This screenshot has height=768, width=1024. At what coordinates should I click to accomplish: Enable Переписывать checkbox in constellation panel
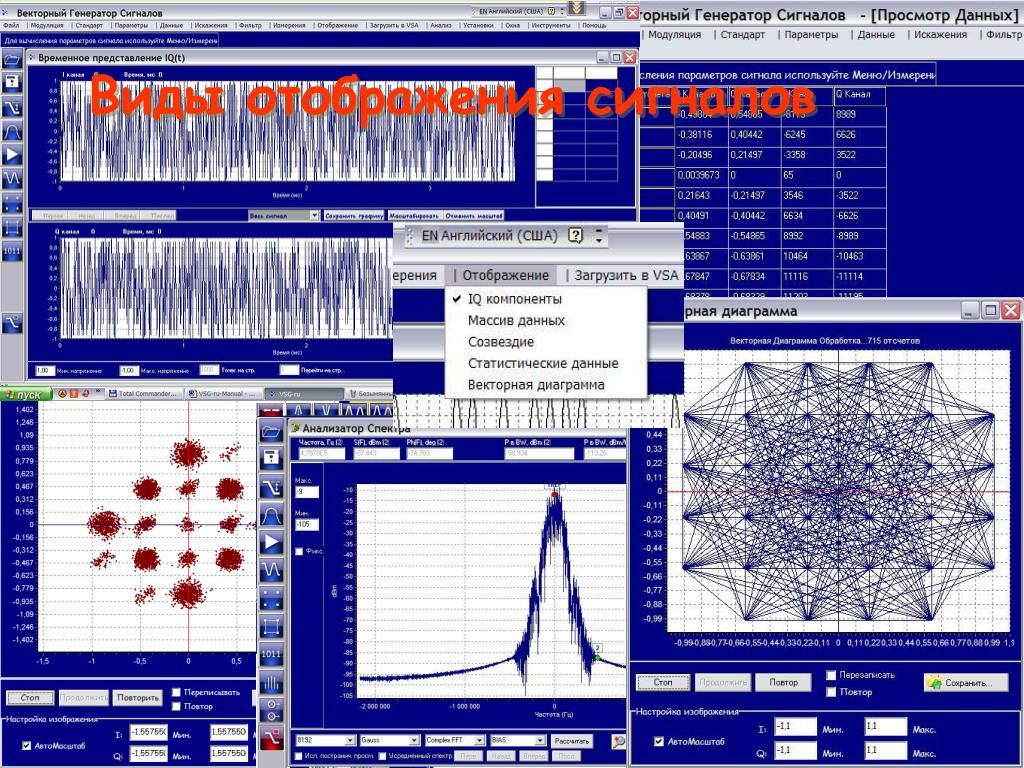176,692
